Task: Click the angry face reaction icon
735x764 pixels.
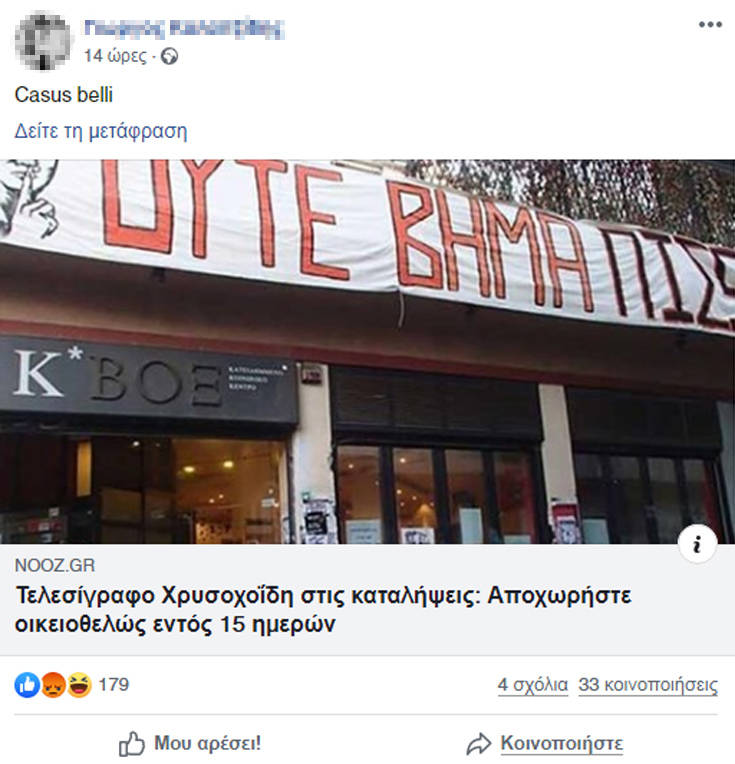Action: click(53, 685)
